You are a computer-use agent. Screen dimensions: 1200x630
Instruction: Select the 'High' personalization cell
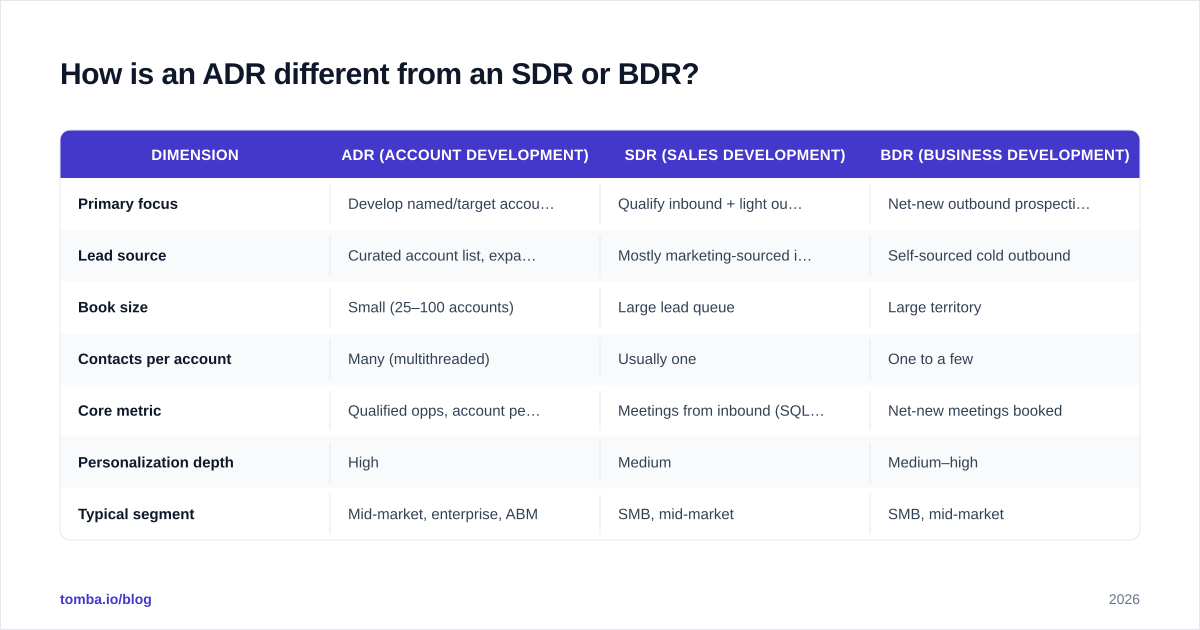(465, 463)
